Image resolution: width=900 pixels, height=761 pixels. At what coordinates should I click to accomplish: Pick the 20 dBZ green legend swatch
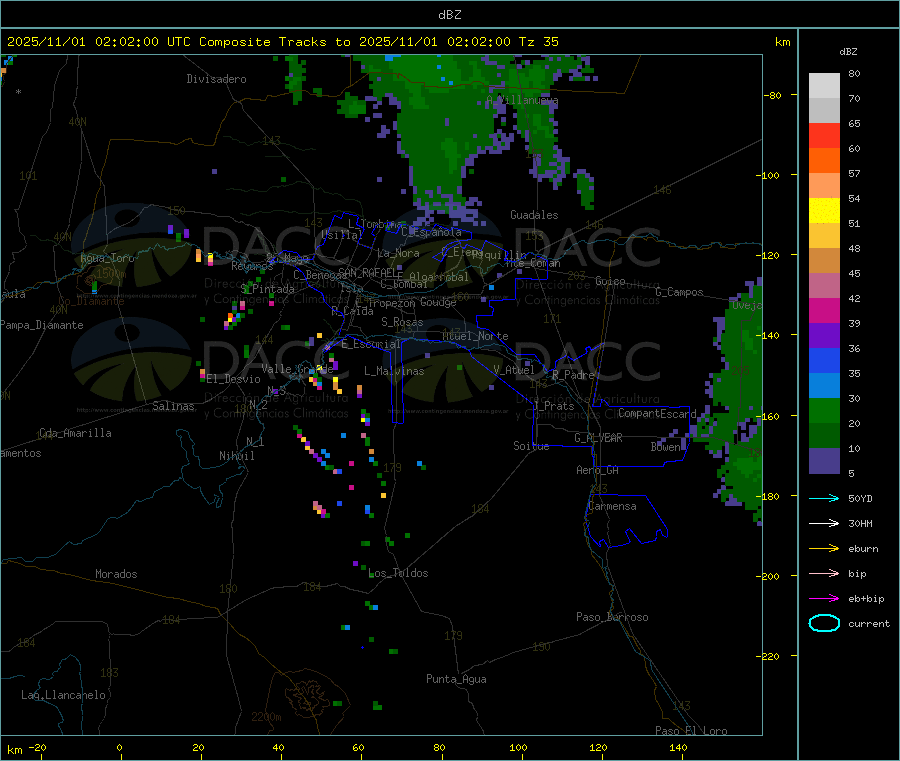click(824, 436)
